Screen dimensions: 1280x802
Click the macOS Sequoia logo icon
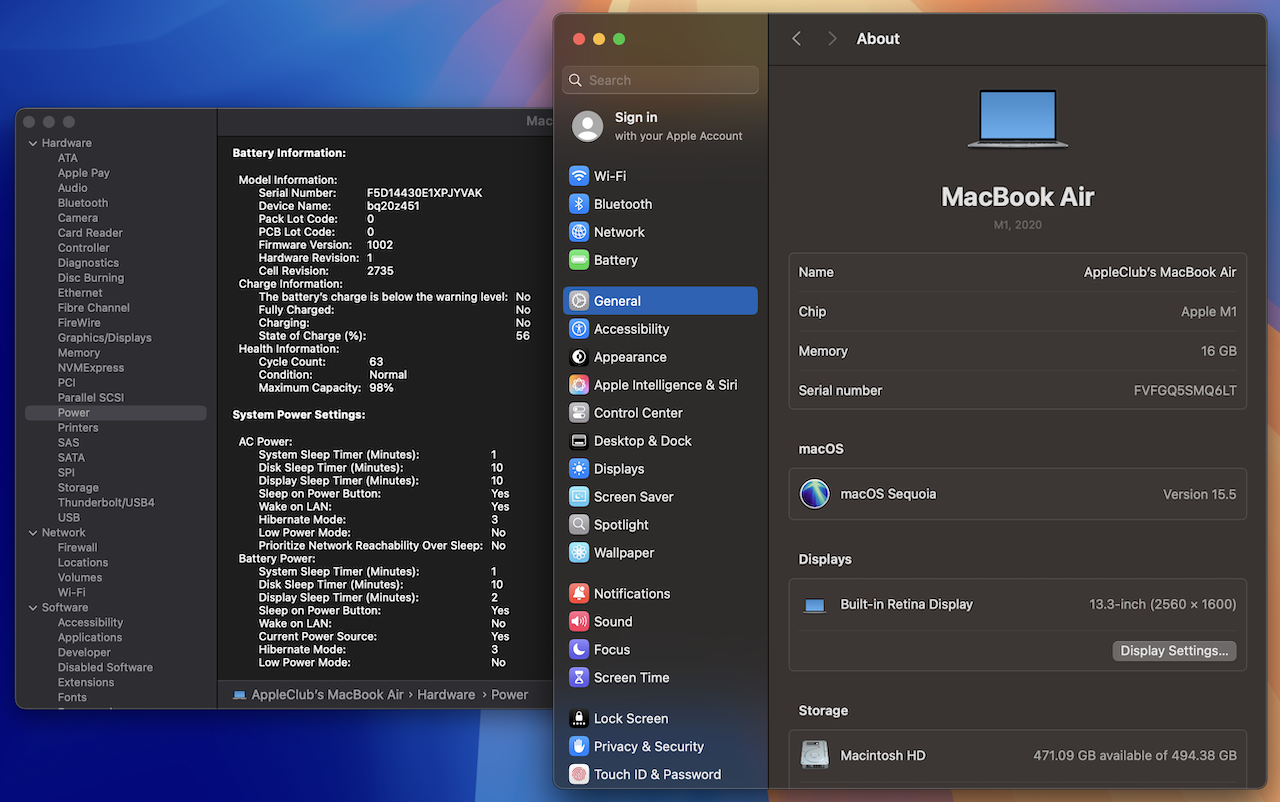pyautogui.click(x=815, y=494)
